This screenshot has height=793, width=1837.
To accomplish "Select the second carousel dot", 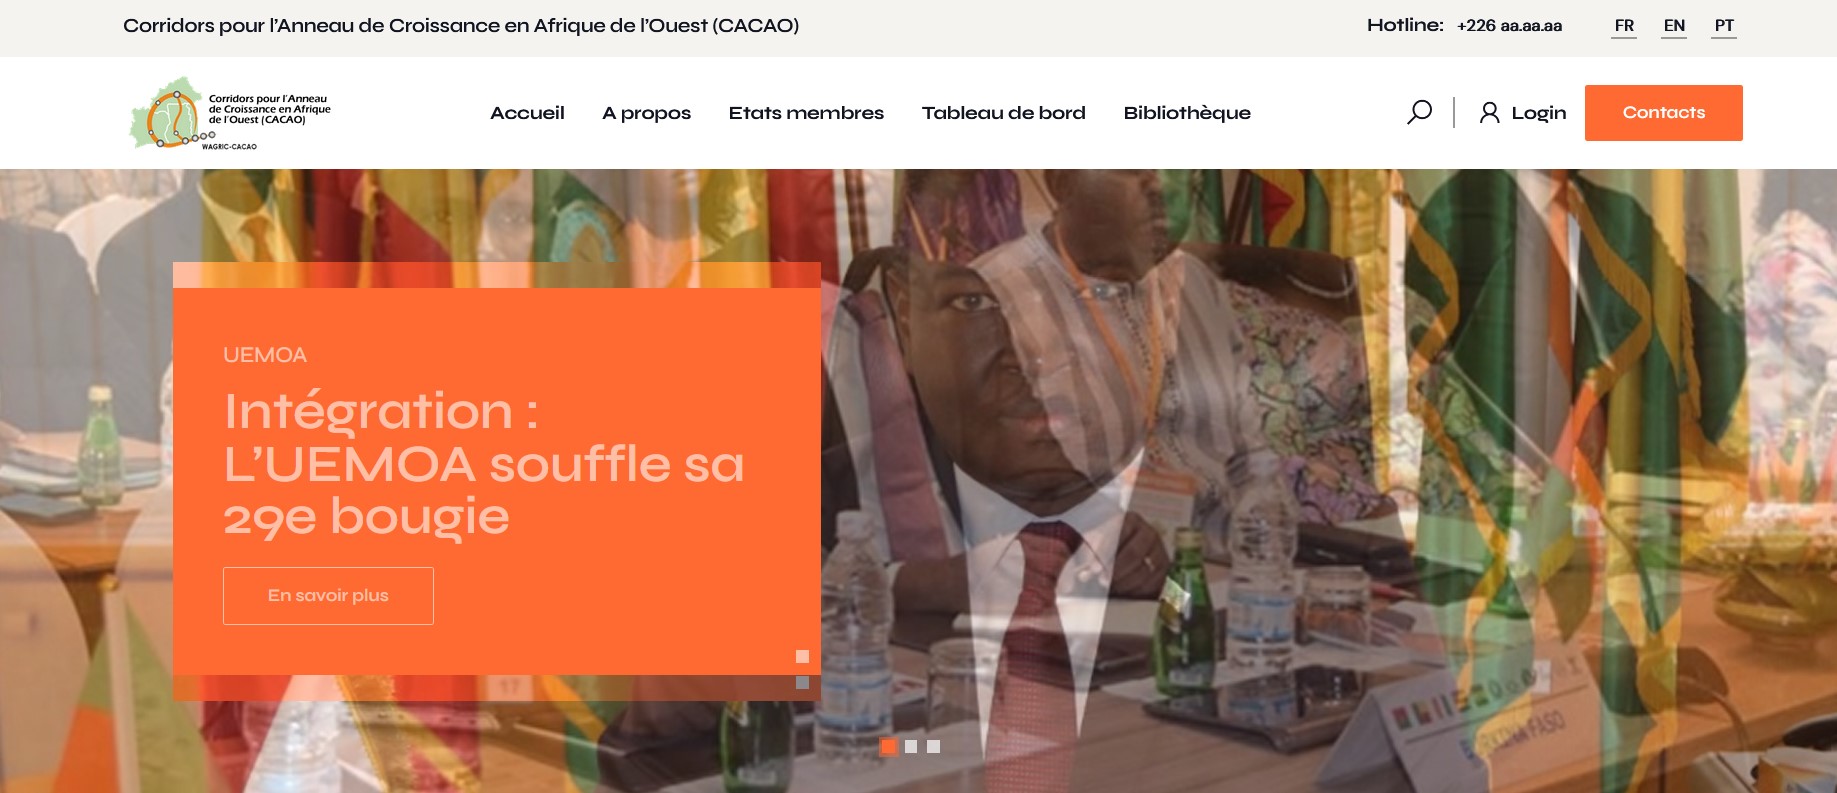I will click(x=910, y=746).
